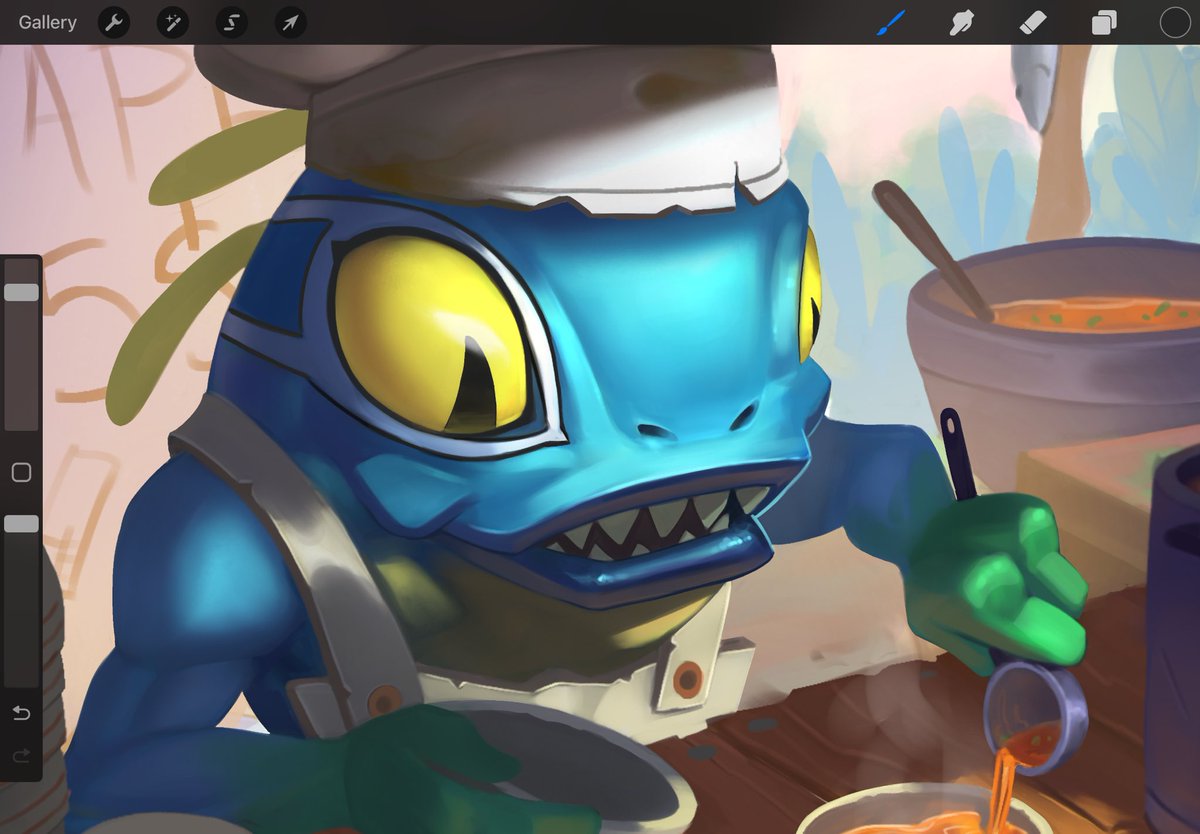
Task: Select the Eraser tool
Action: click(1032, 22)
